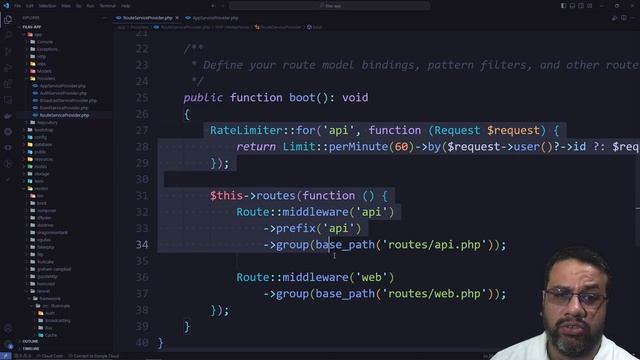Viewport: 640px width, 360px height.
Task: Open the Terminal menu
Action: pyautogui.click(x=108, y=6)
